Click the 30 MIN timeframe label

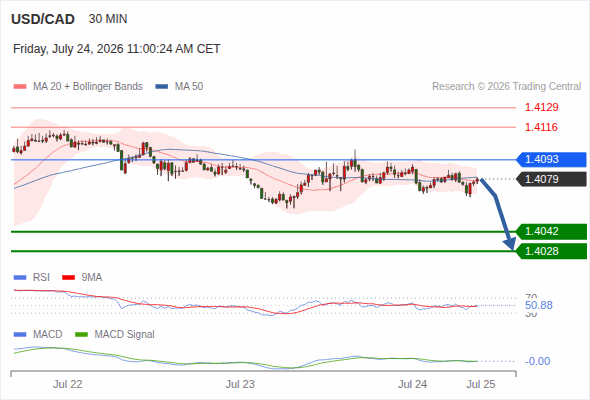pyautogui.click(x=108, y=19)
